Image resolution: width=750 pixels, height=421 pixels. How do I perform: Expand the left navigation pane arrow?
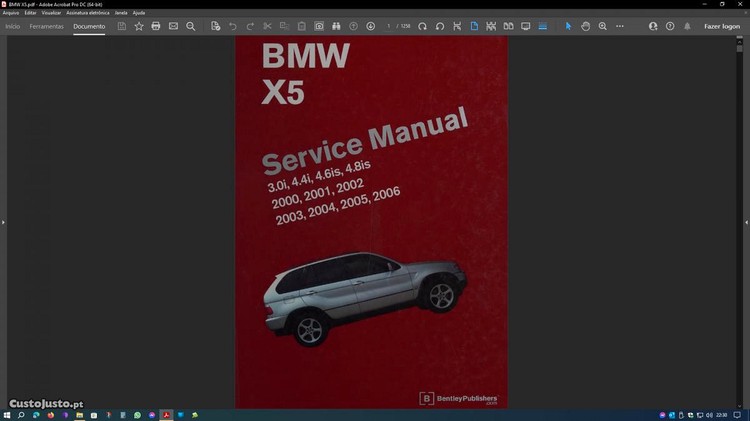(x=4, y=222)
